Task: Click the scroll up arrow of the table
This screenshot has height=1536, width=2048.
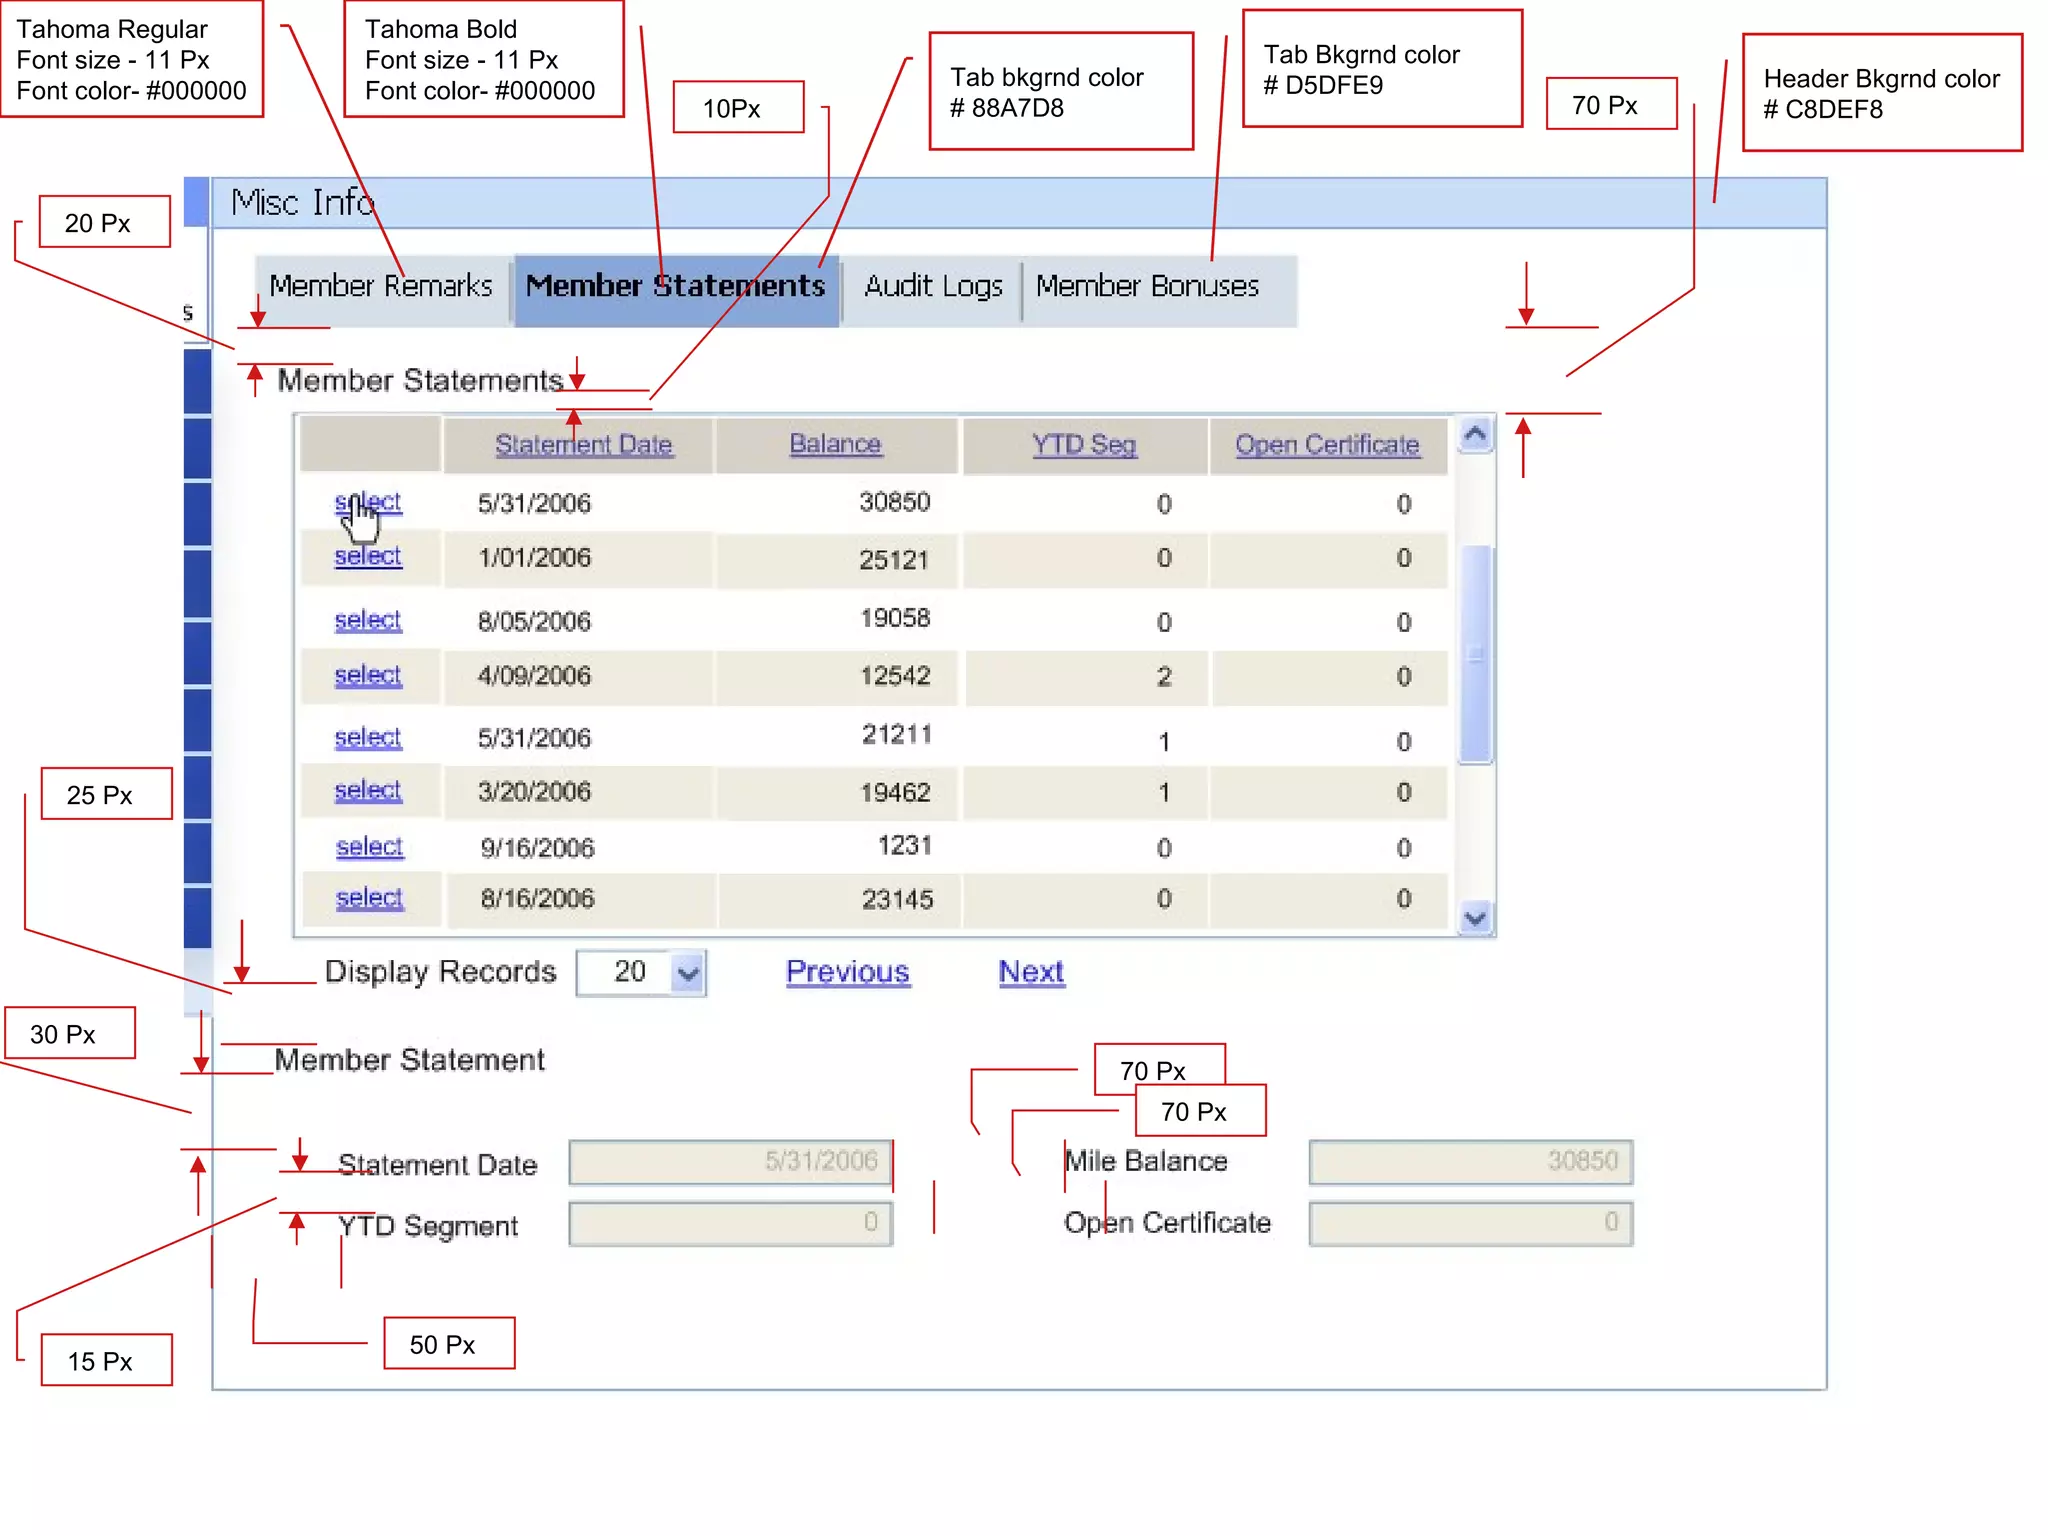Action: tap(1475, 435)
